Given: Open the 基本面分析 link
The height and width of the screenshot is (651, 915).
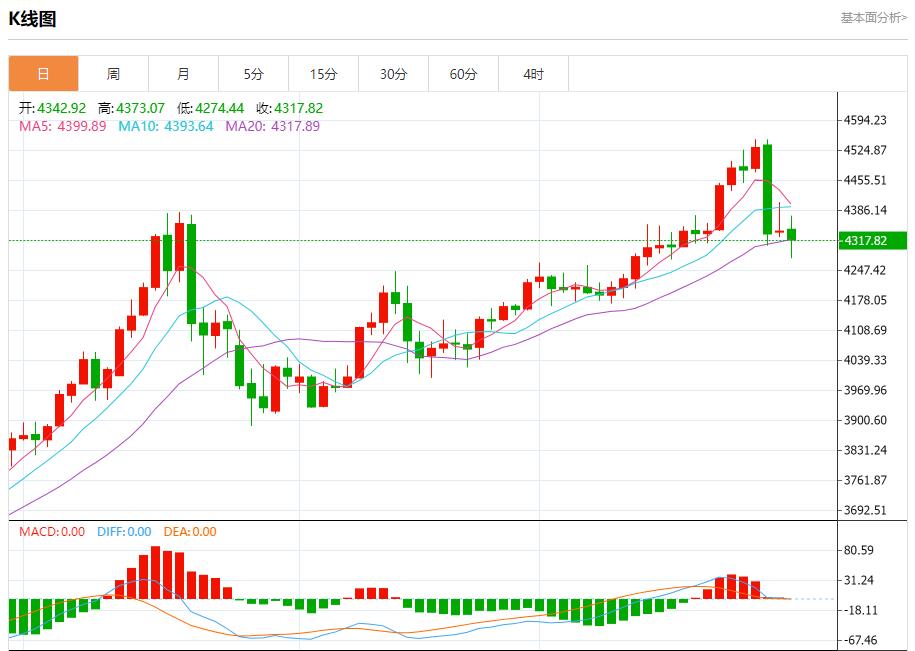Looking at the screenshot, I should coord(872,18).
